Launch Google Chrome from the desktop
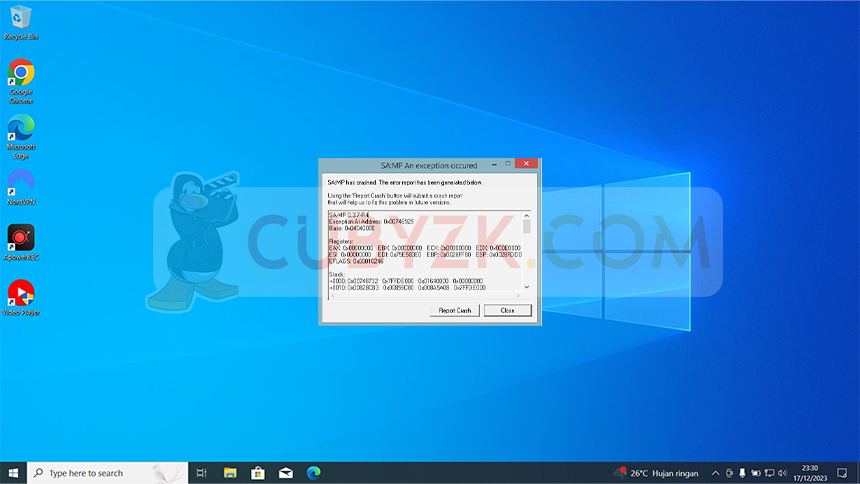Image resolution: width=860 pixels, height=484 pixels. (x=21, y=81)
